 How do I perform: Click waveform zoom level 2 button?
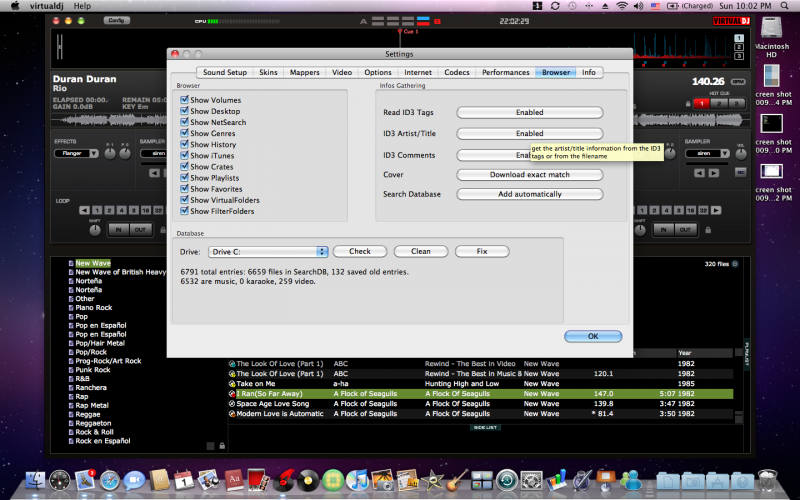(x=739, y=47)
